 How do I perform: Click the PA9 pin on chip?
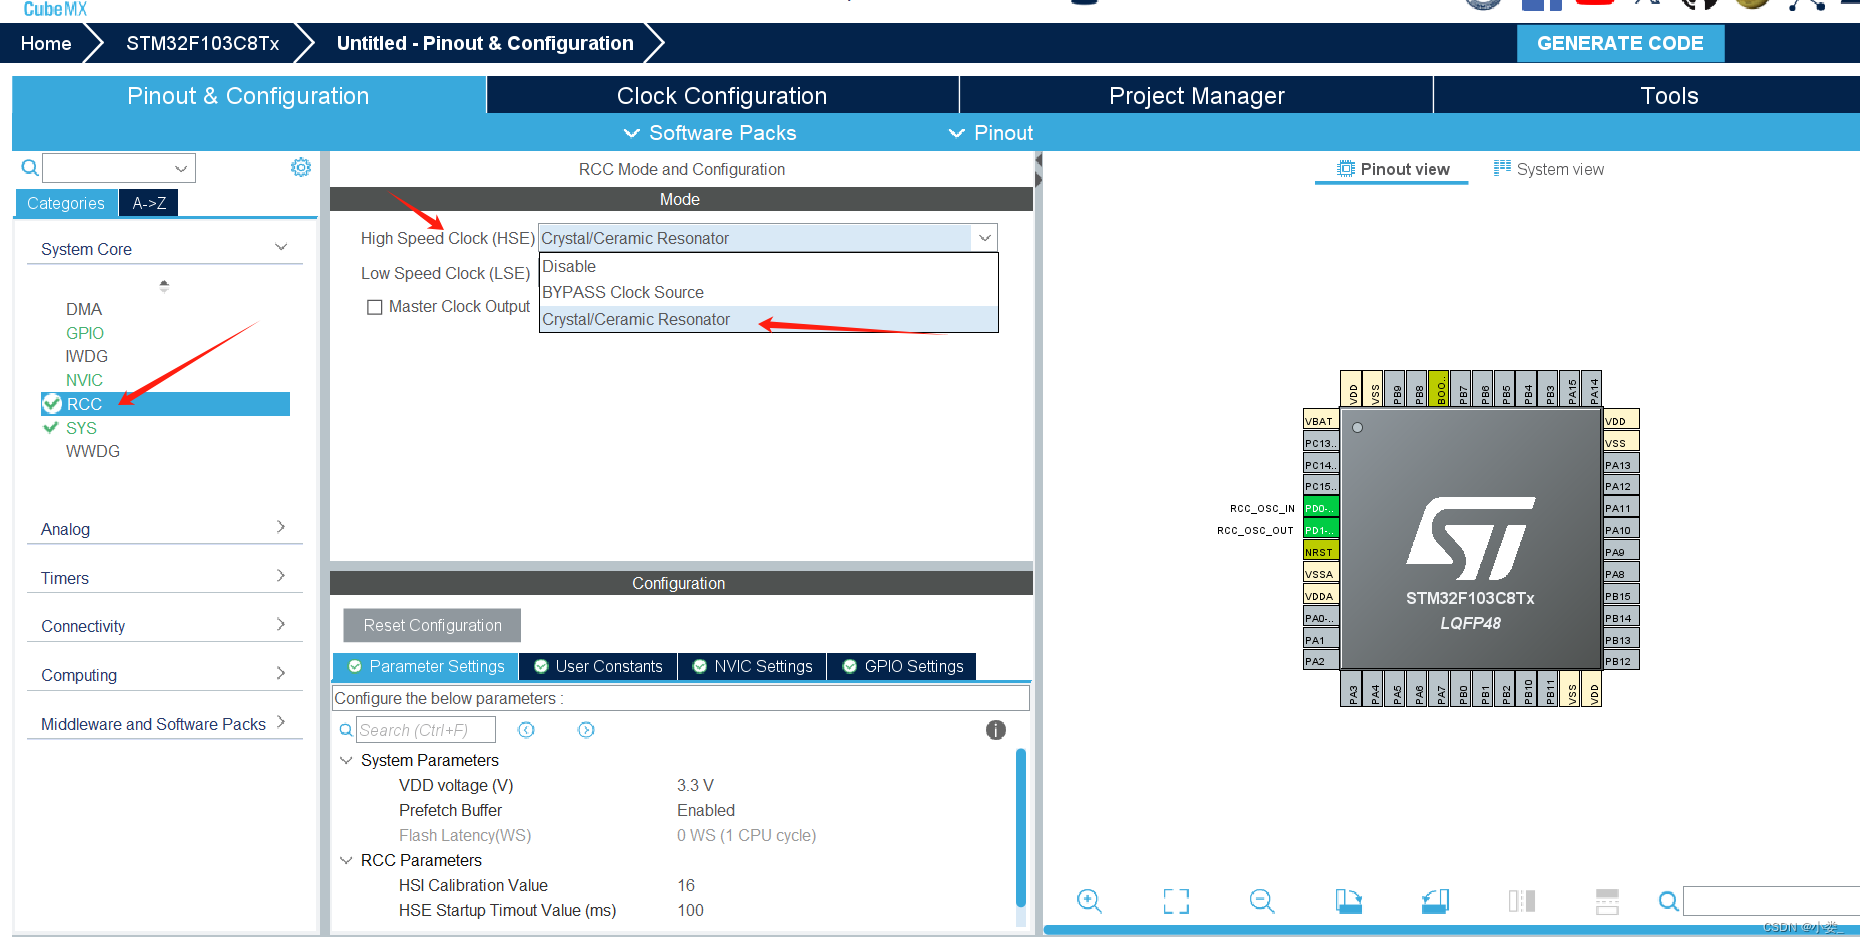click(x=1621, y=552)
